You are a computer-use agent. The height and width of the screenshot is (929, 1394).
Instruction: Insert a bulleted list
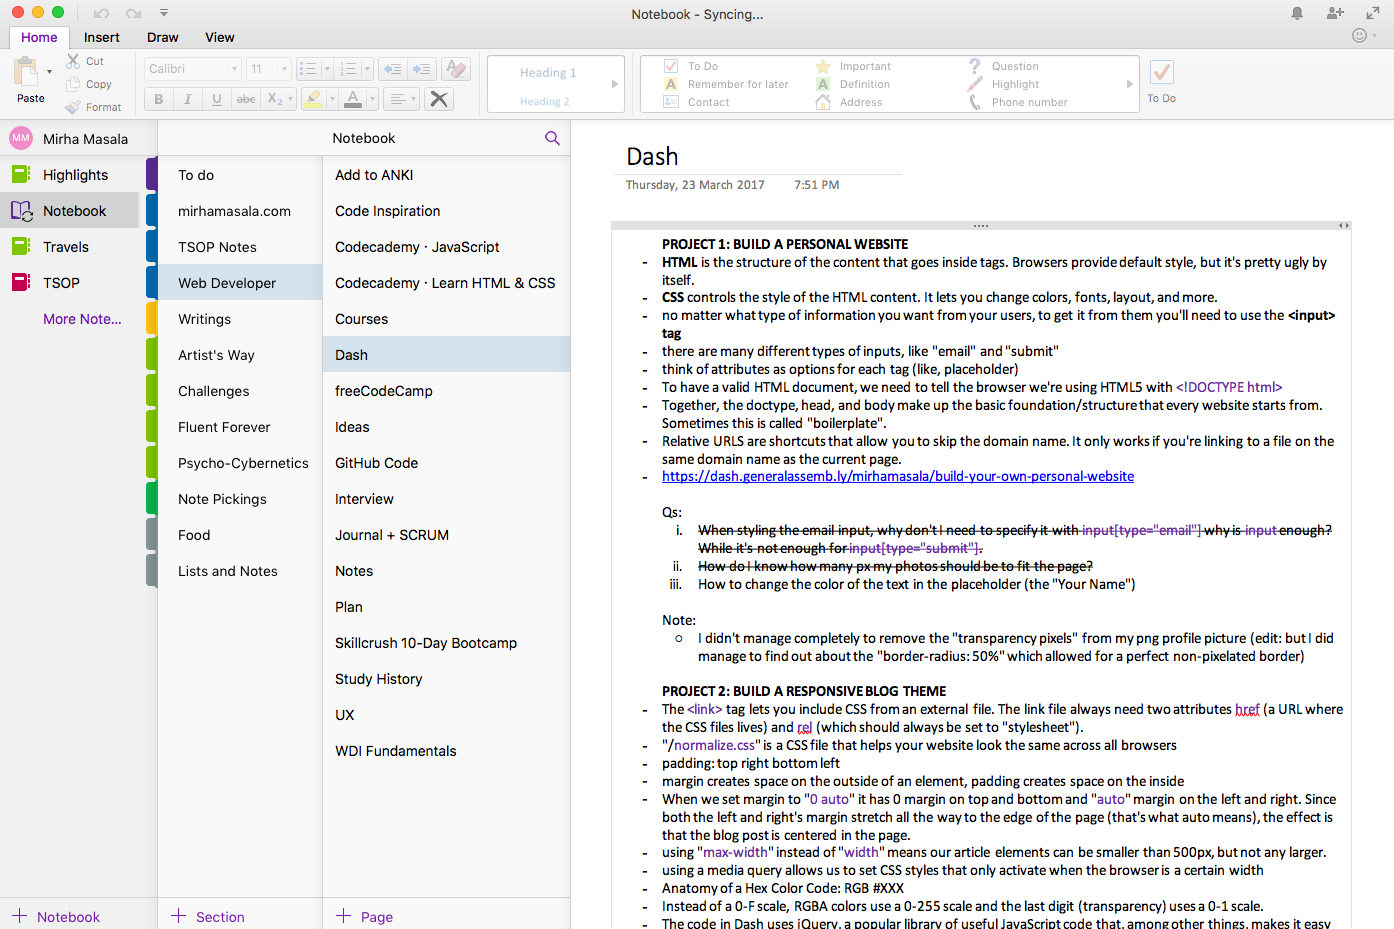pos(308,69)
